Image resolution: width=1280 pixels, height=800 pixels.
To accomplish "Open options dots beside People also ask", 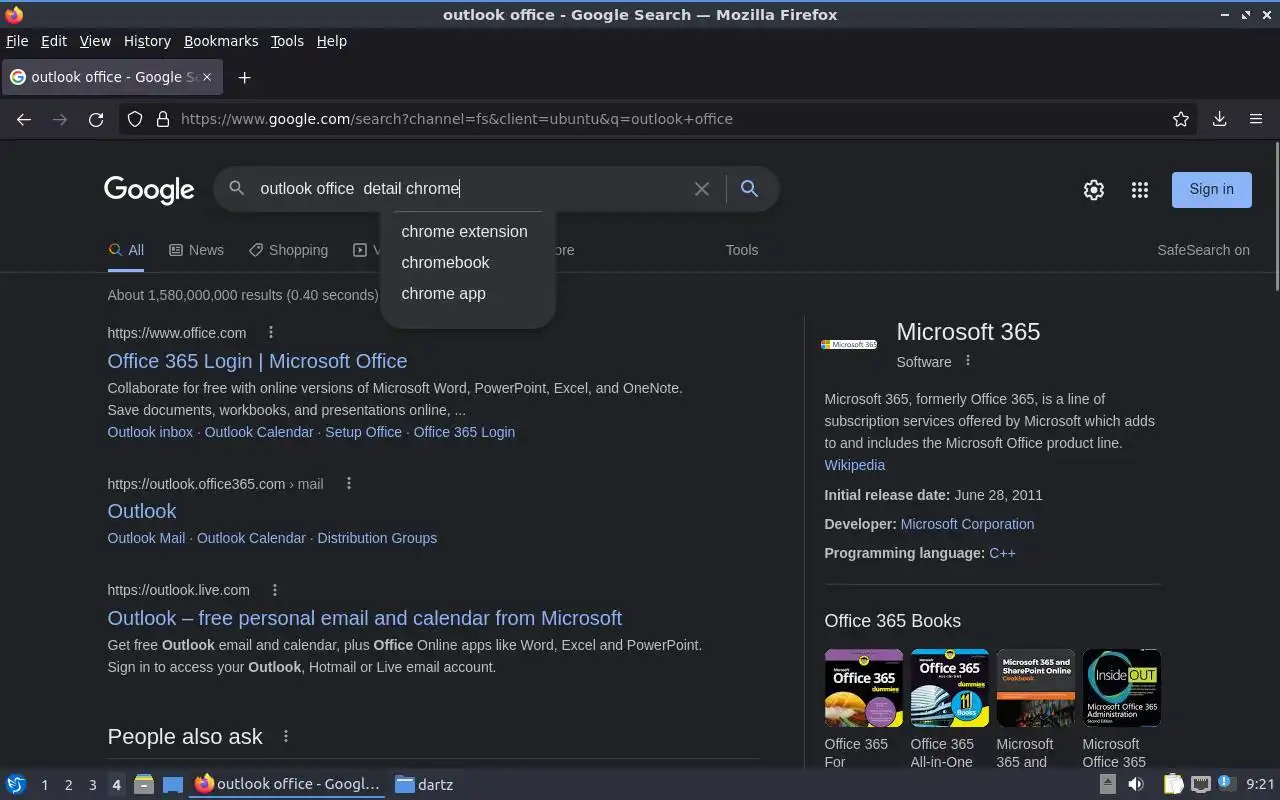I will tap(285, 736).
